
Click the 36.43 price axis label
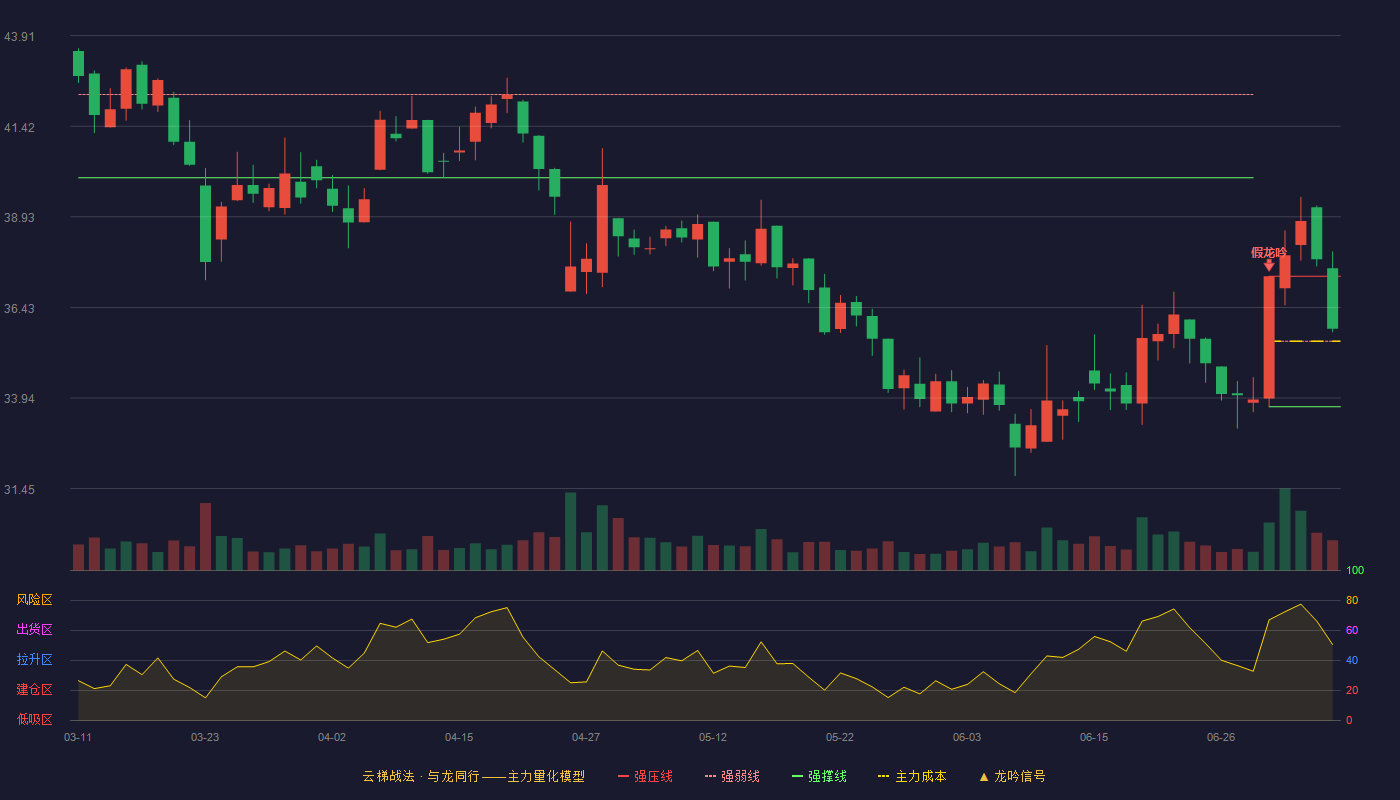tap(19, 308)
